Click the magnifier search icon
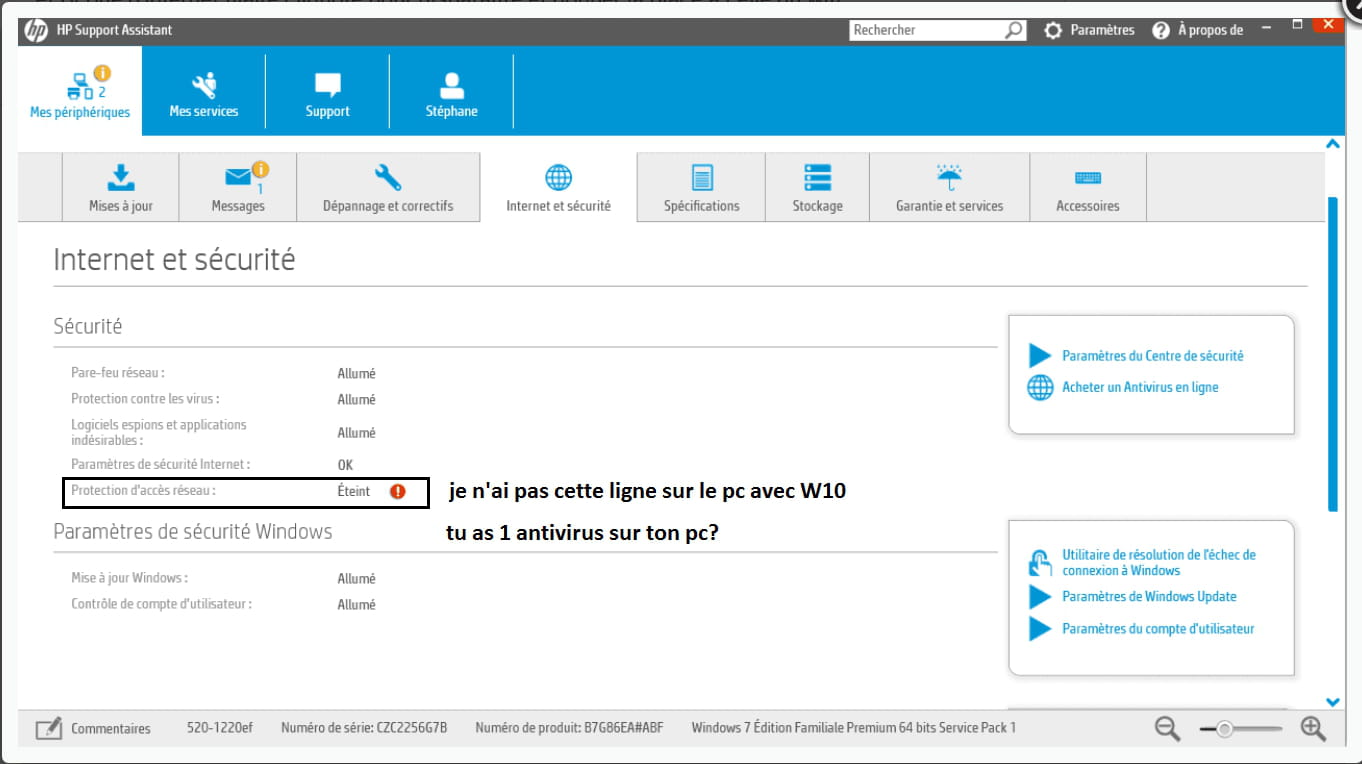The width and height of the screenshot is (1362, 764). [1014, 30]
